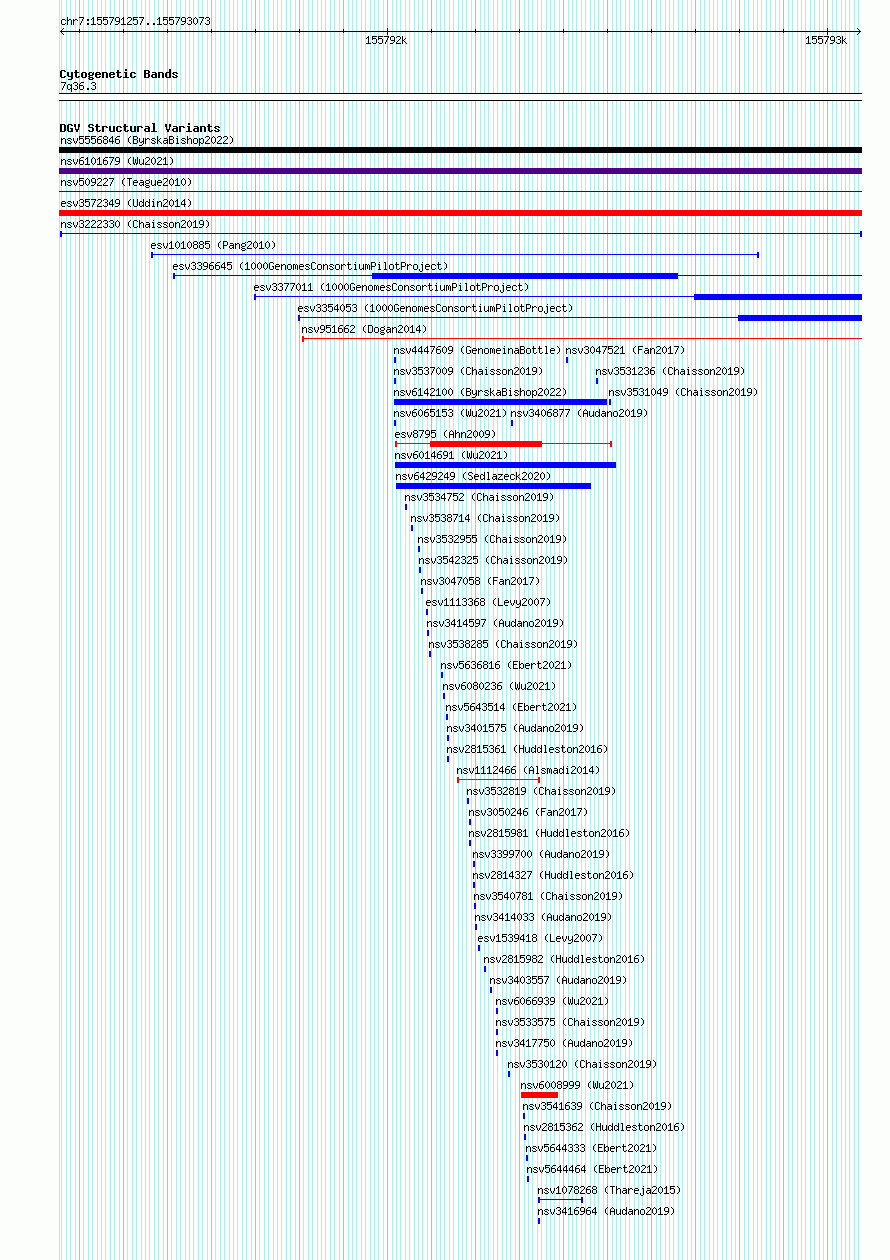The image size is (890, 1260).
Task: Select nsv3399700 (Audano2019) label
Action: [541, 855]
